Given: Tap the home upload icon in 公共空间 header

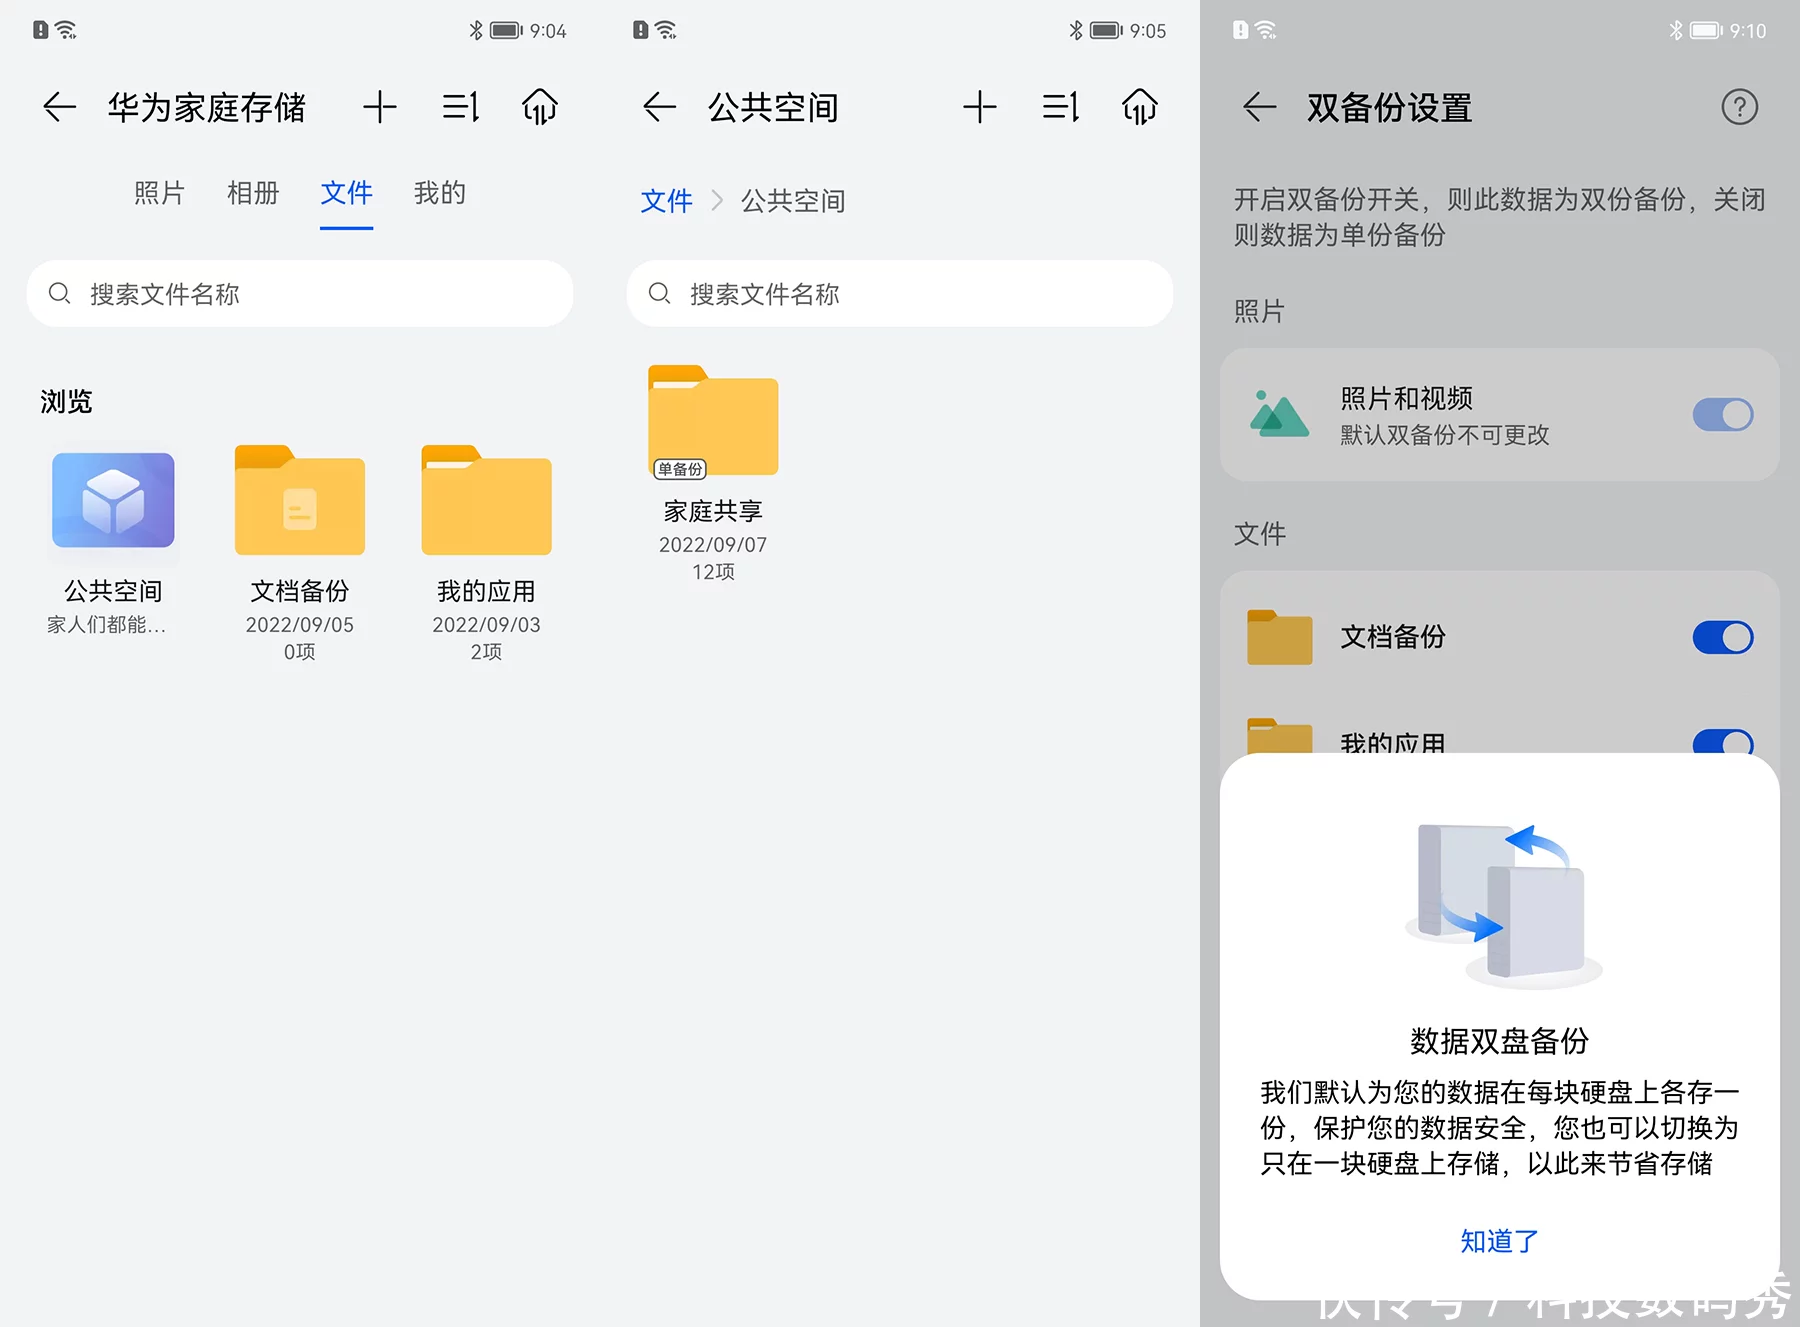Looking at the screenshot, I should tap(1140, 107).
